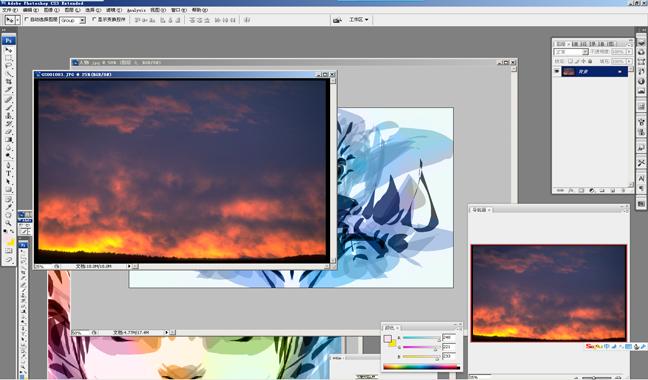Select the Move tool at toolbox top

coord(8,50)
